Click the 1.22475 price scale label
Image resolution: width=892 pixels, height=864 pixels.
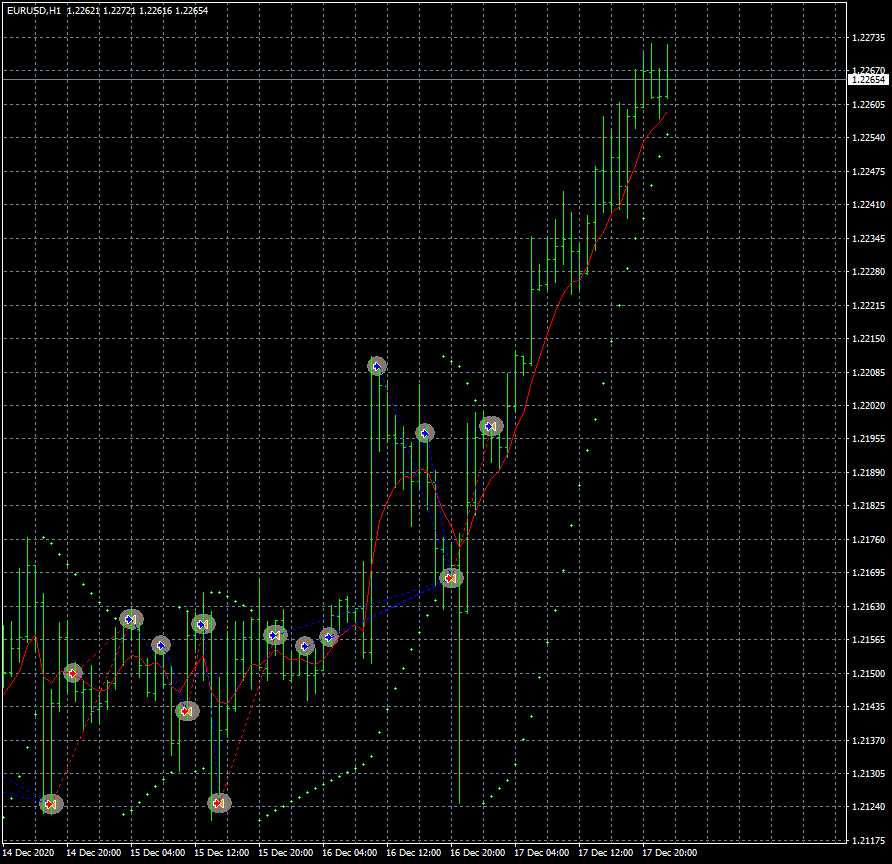tap(869, 171)
